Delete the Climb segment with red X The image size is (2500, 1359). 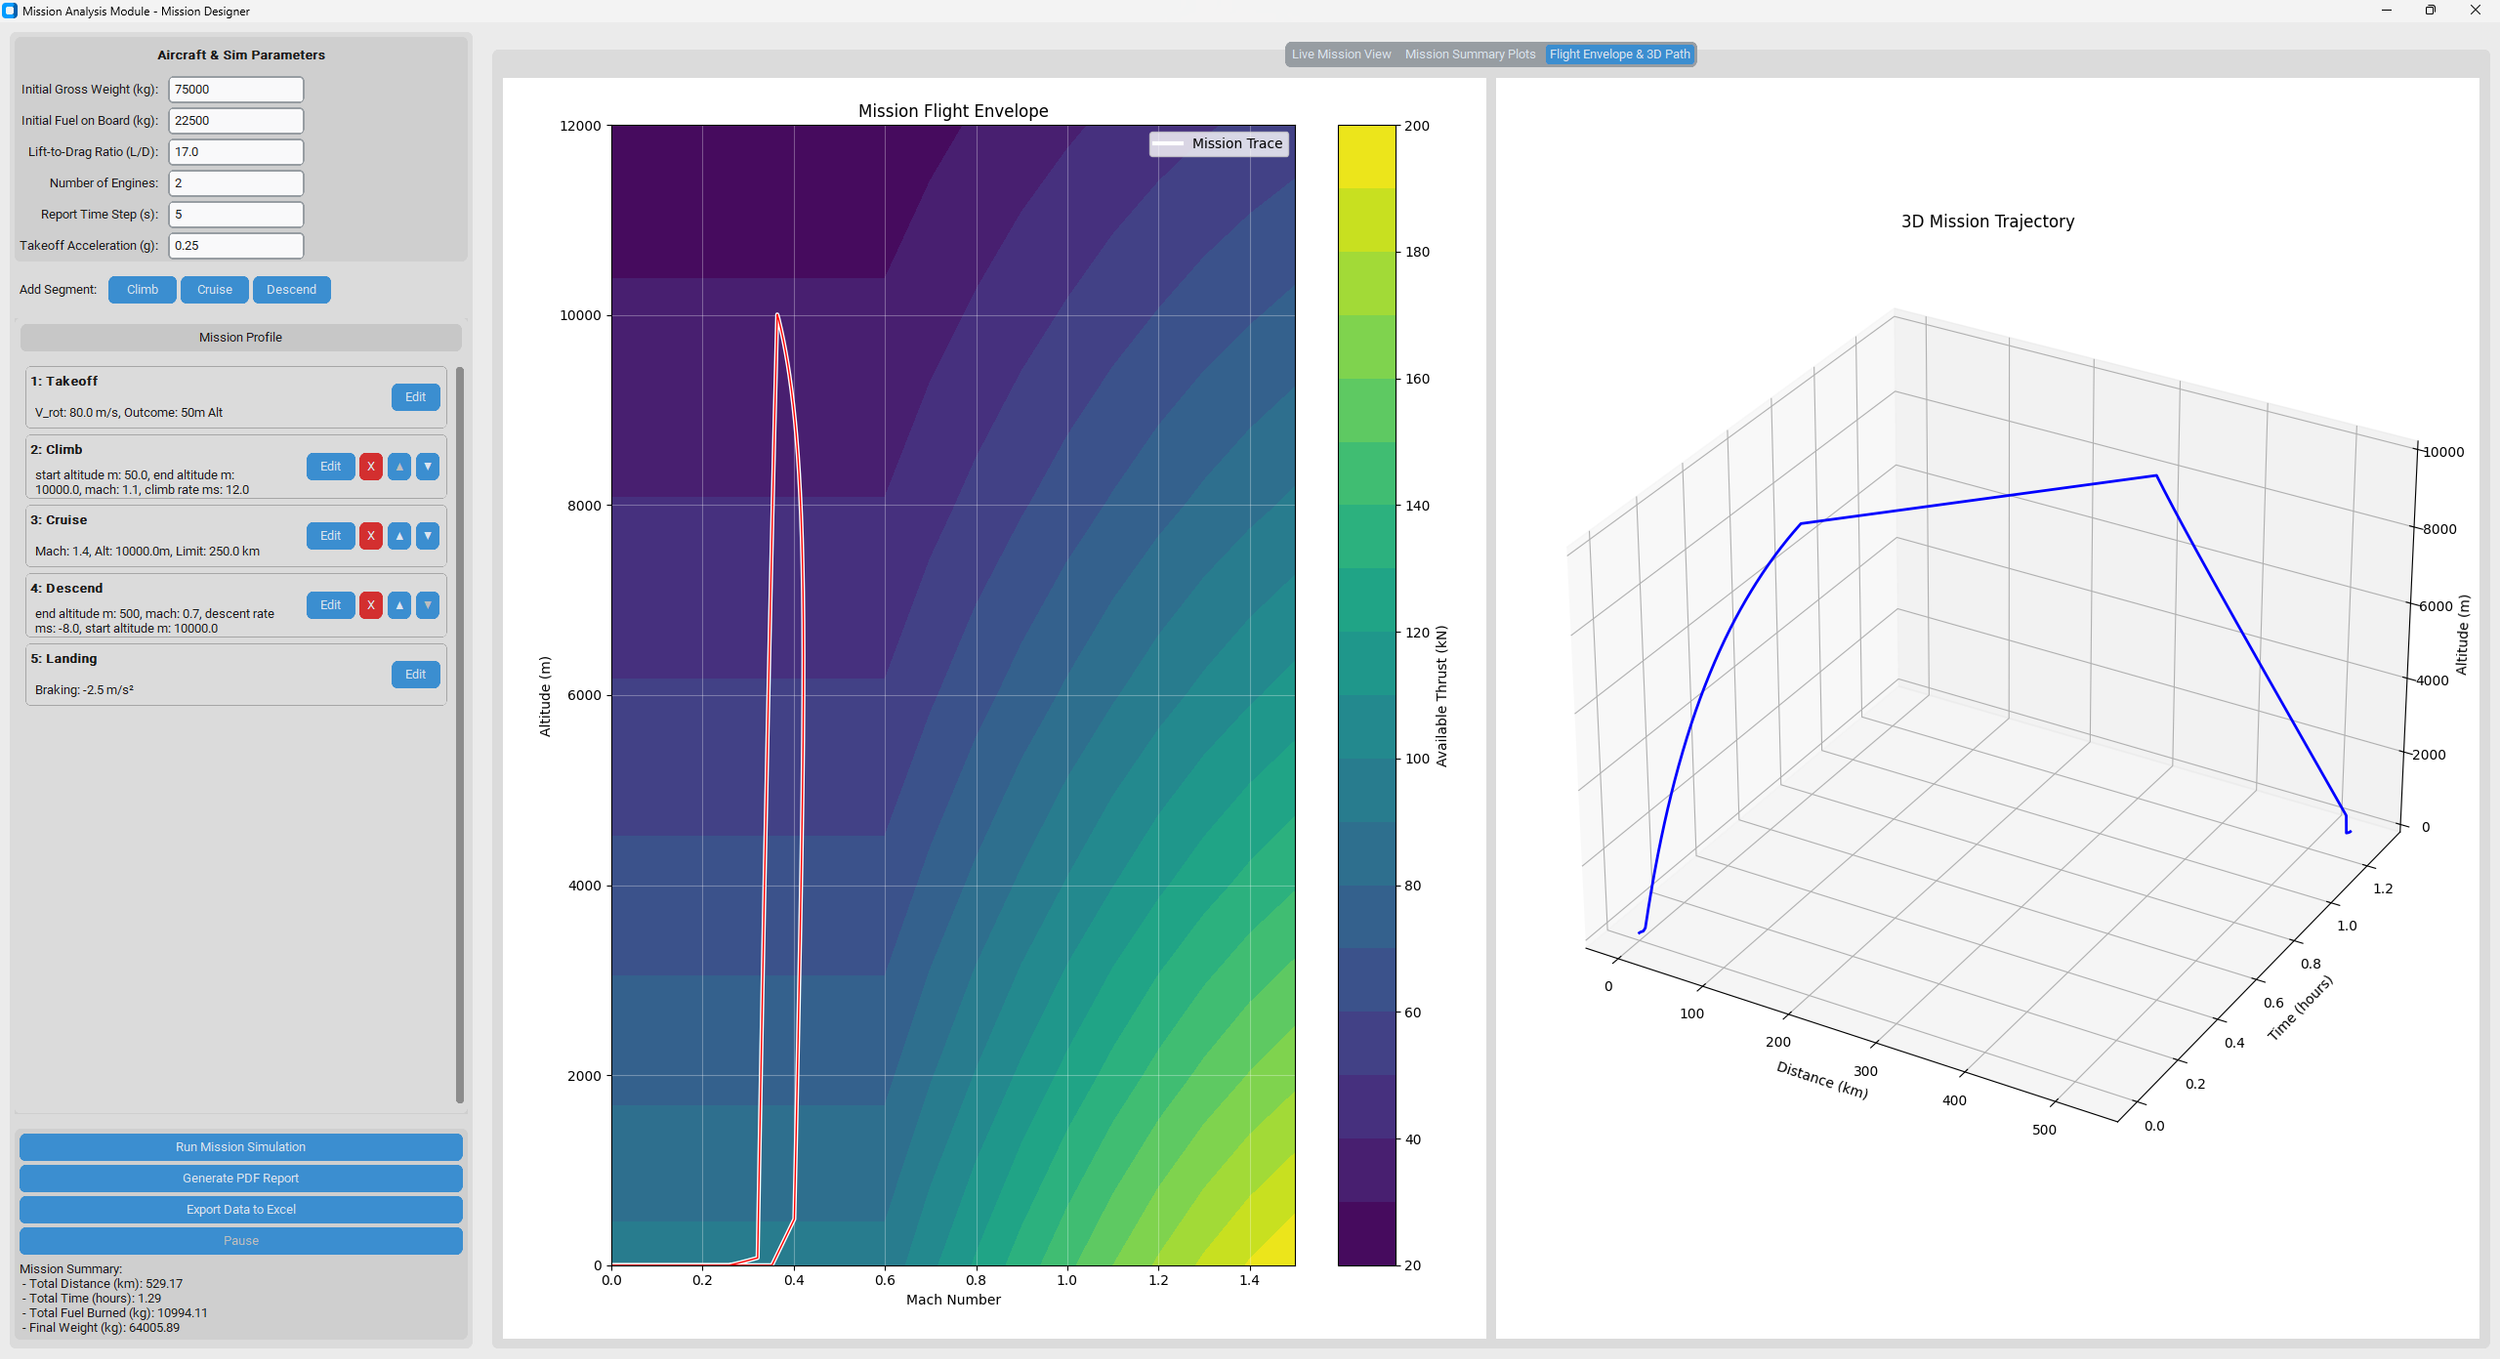point(371,466)
